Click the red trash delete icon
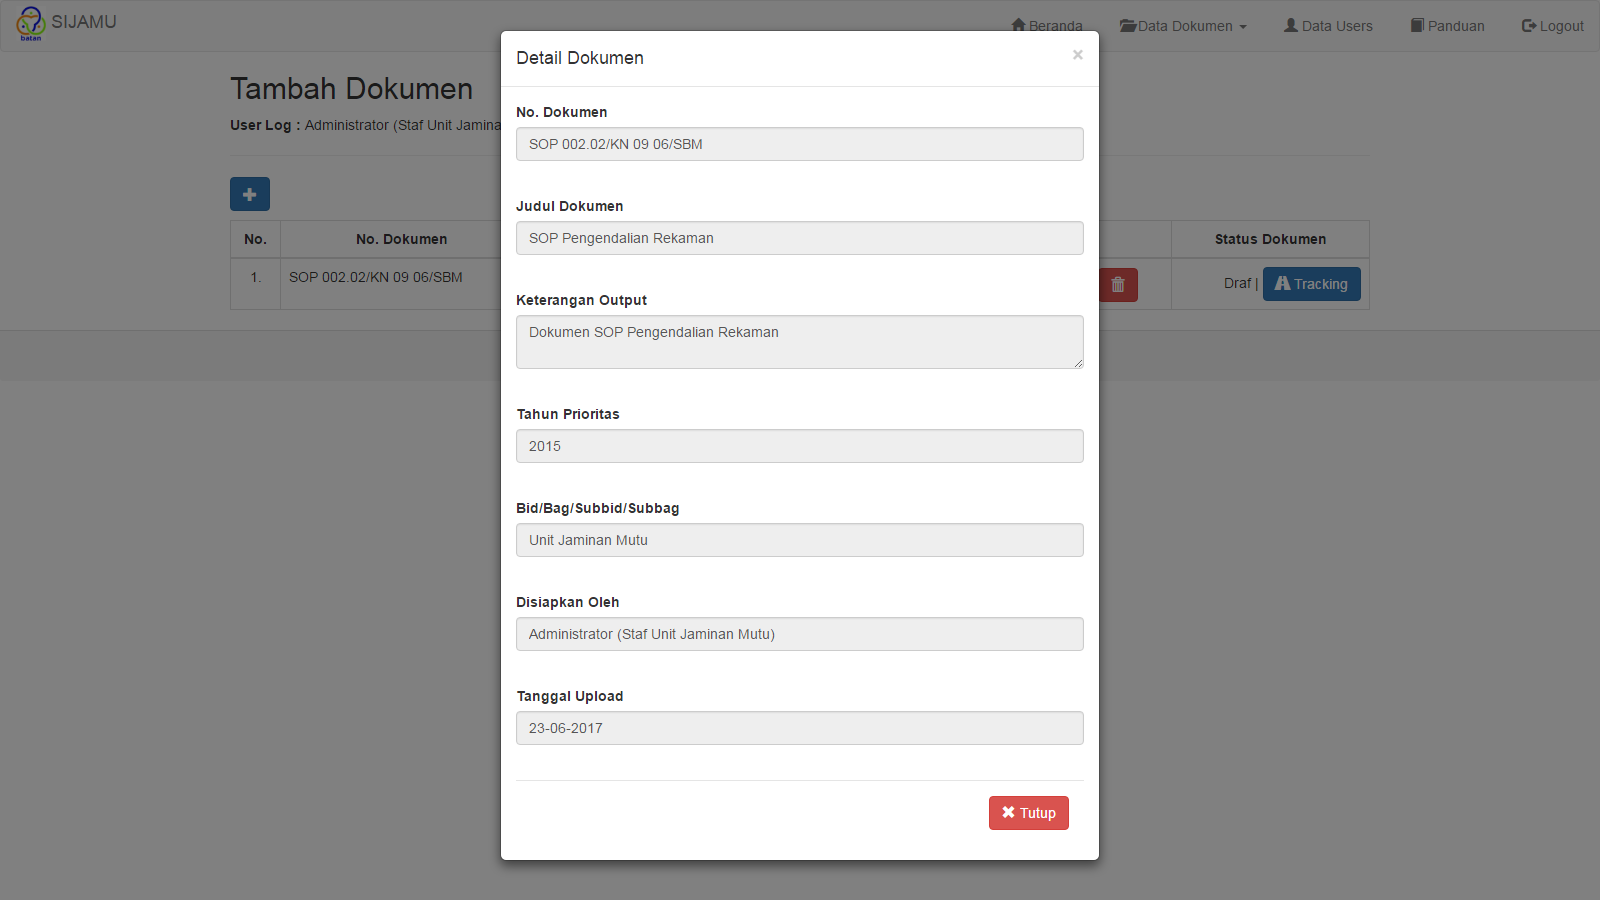This screenshot has width=1600, height=900. coord(1118,285)
